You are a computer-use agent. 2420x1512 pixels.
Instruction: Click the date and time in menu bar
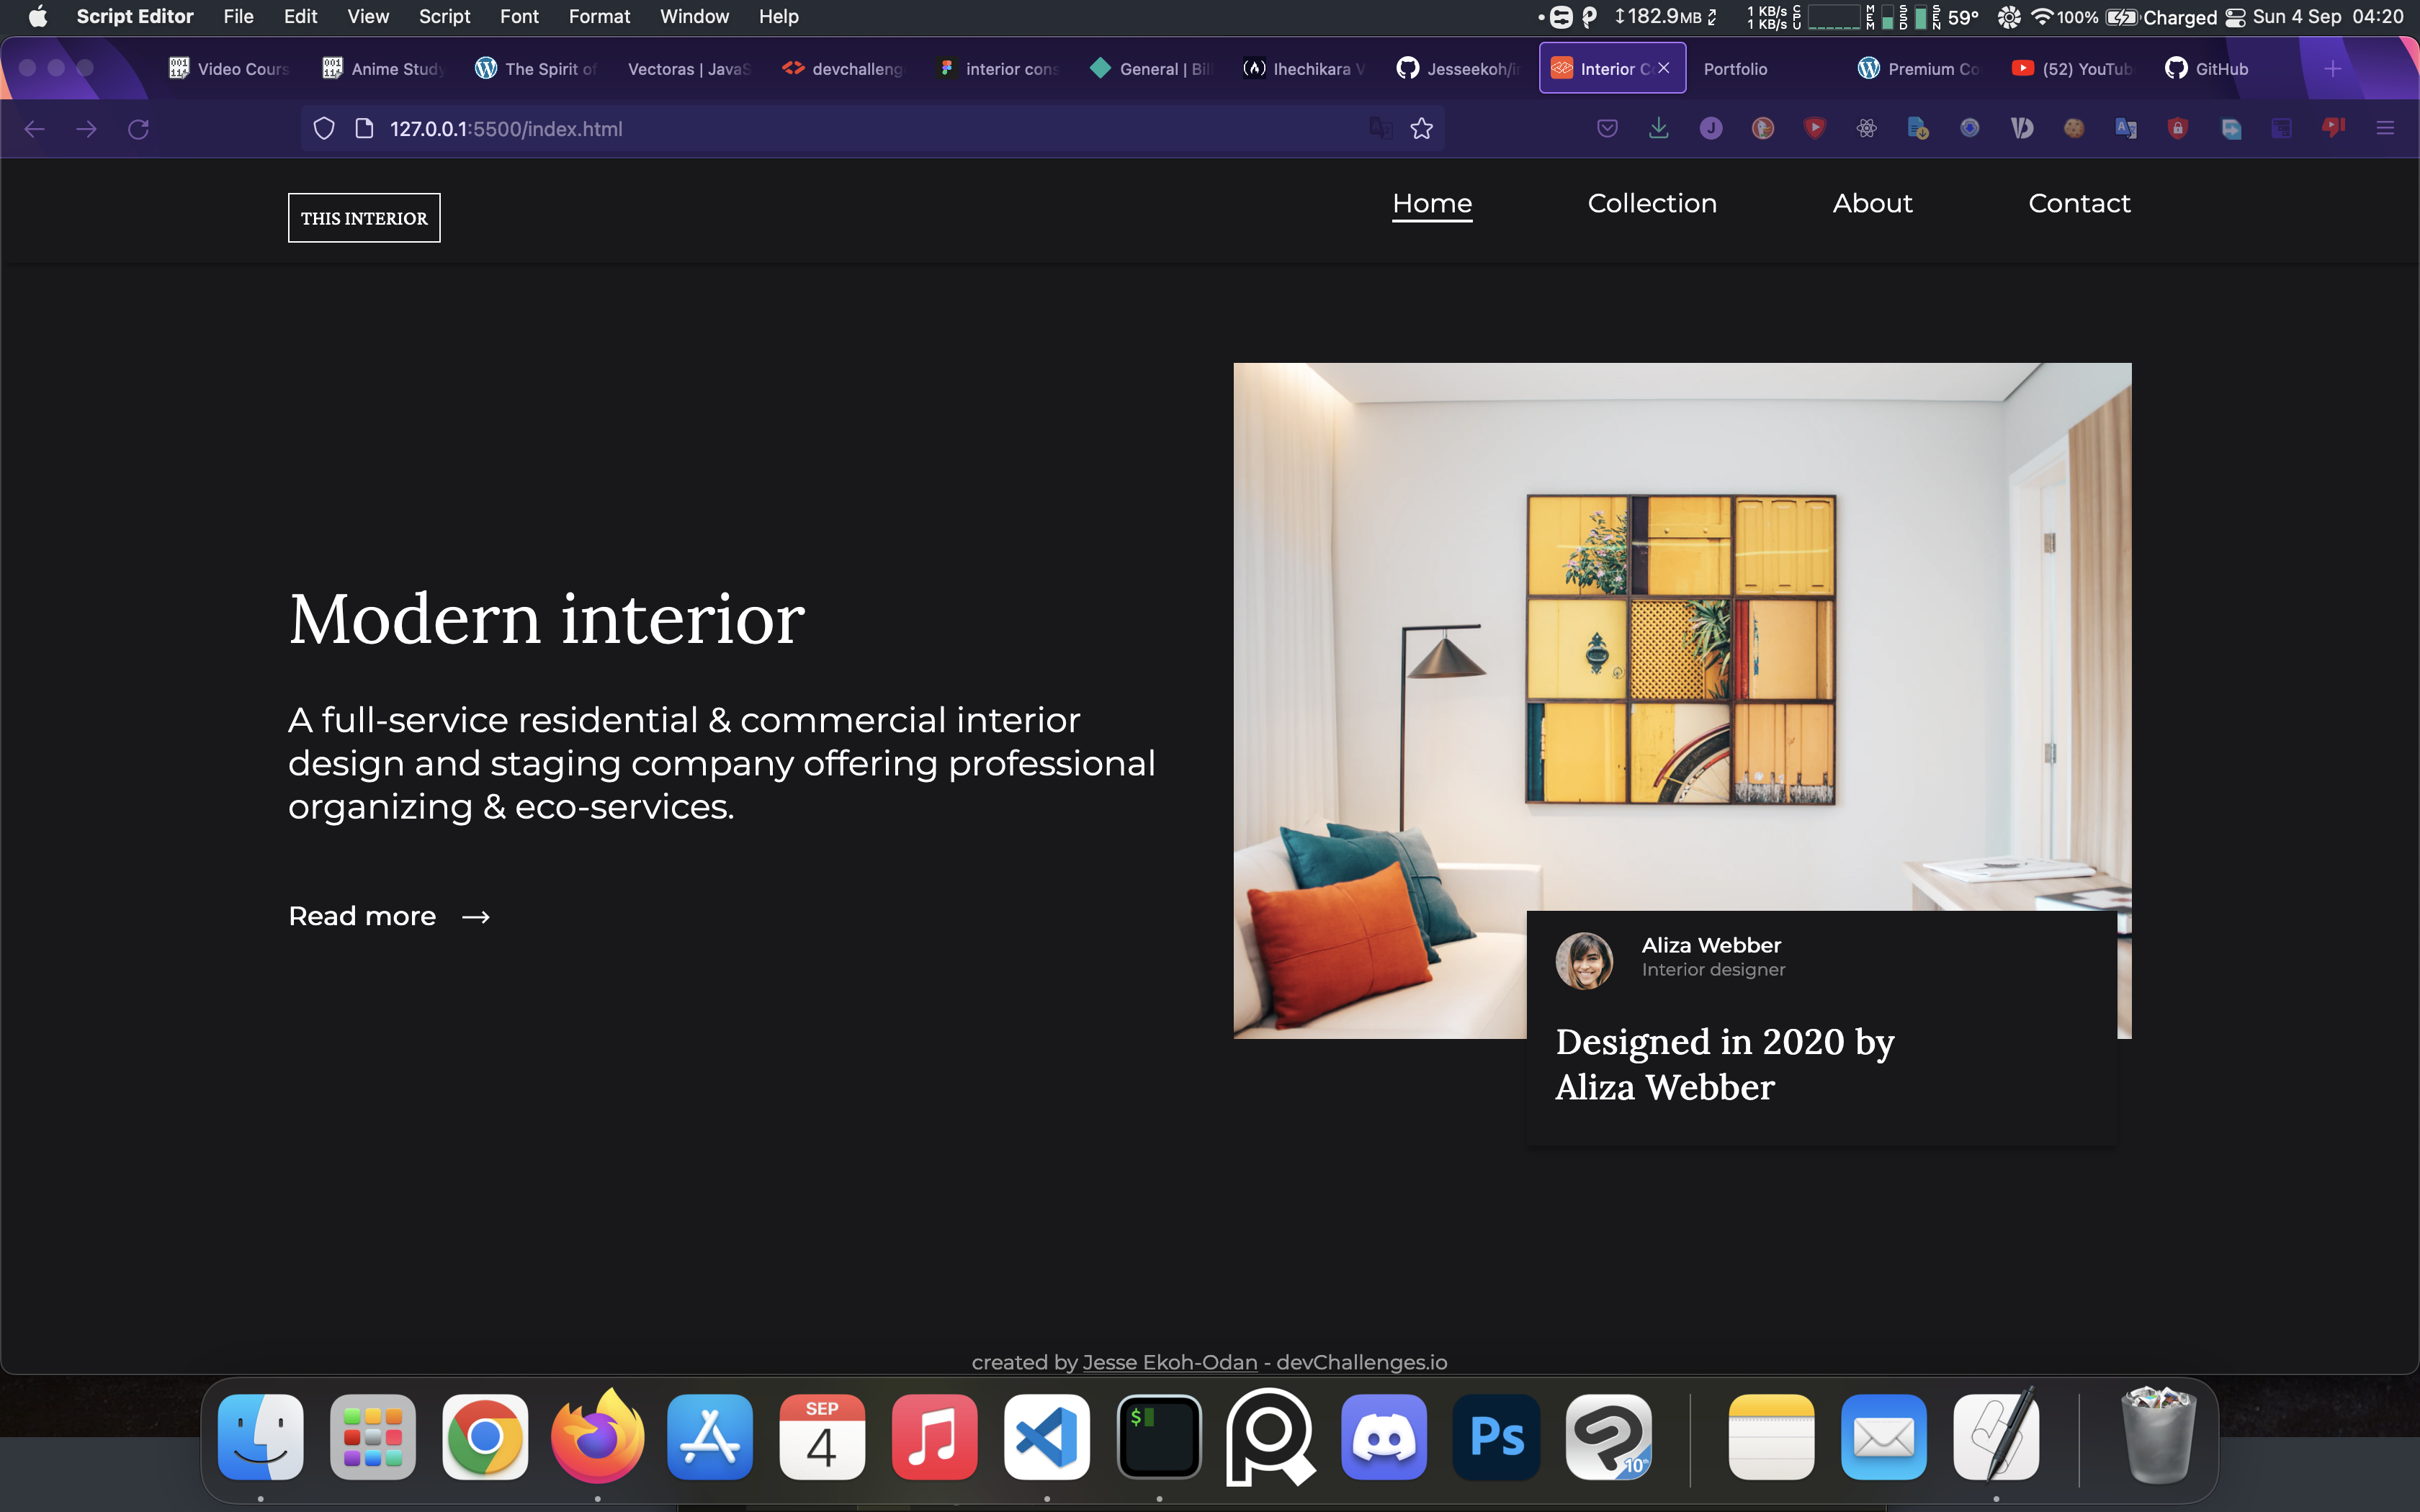[x=2328, y=17]
